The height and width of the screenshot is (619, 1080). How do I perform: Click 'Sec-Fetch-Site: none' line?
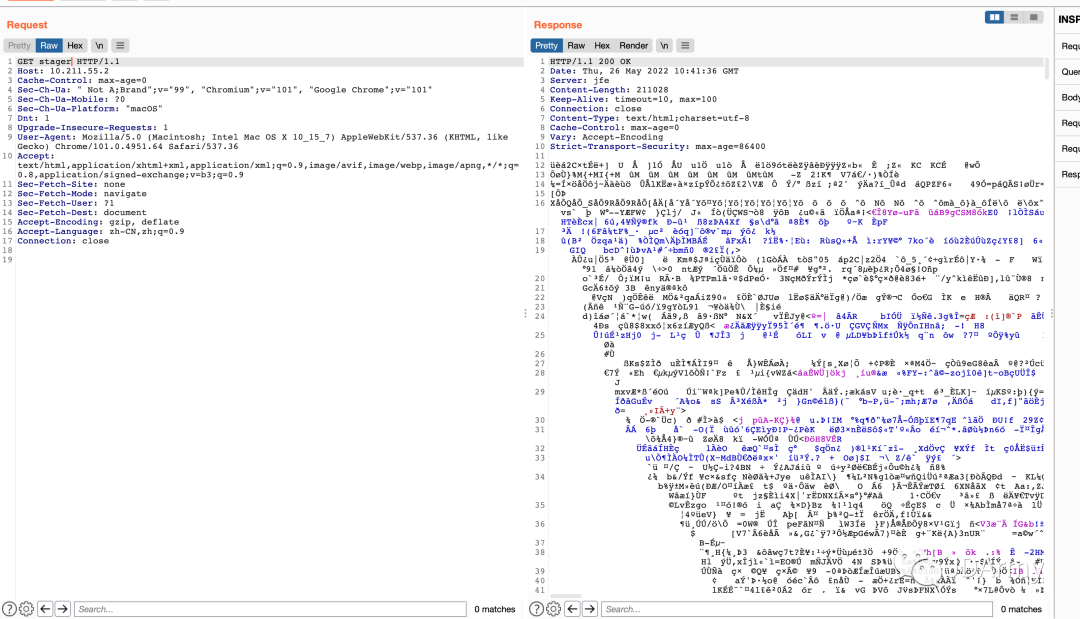pyautogui.click(x=71, y=185)
